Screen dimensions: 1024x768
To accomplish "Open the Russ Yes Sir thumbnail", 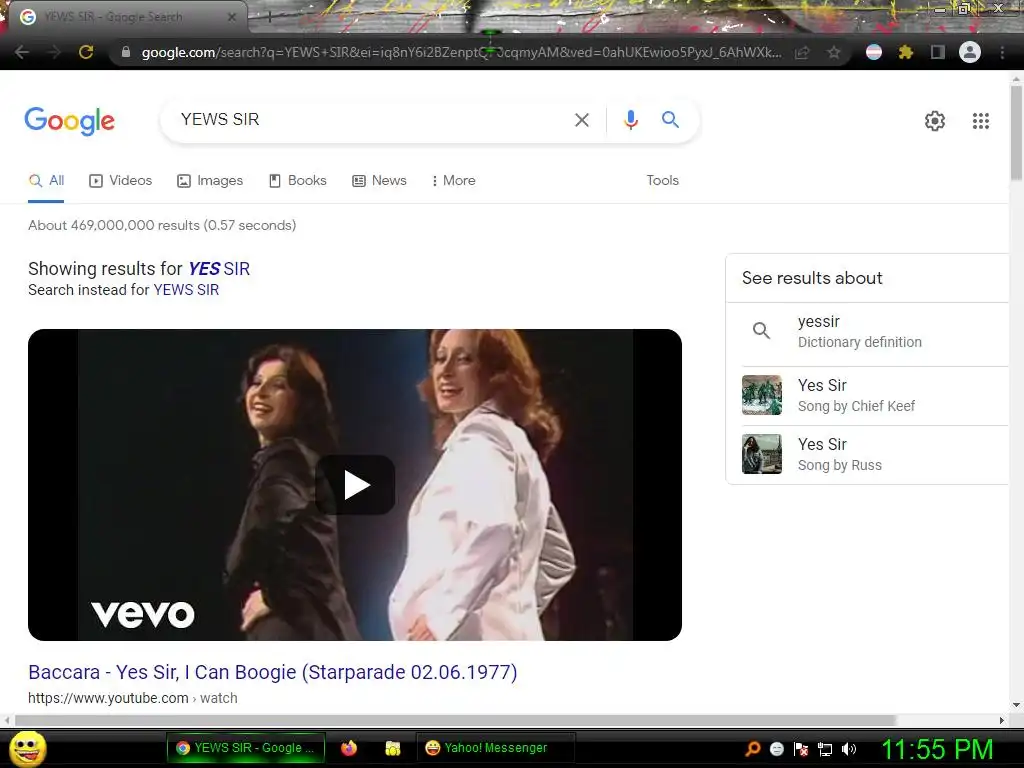I will pyautogui.click(x=761, y=454).
